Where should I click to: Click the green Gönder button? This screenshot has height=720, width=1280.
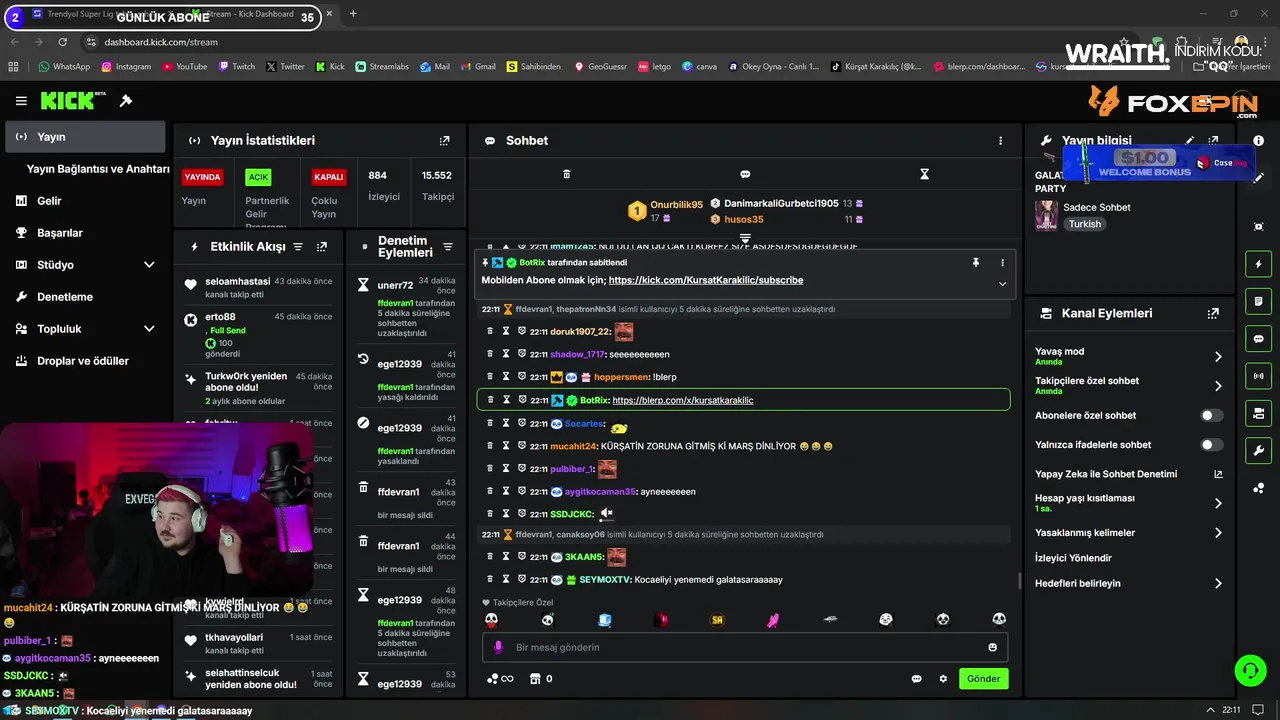coord(983,679)
